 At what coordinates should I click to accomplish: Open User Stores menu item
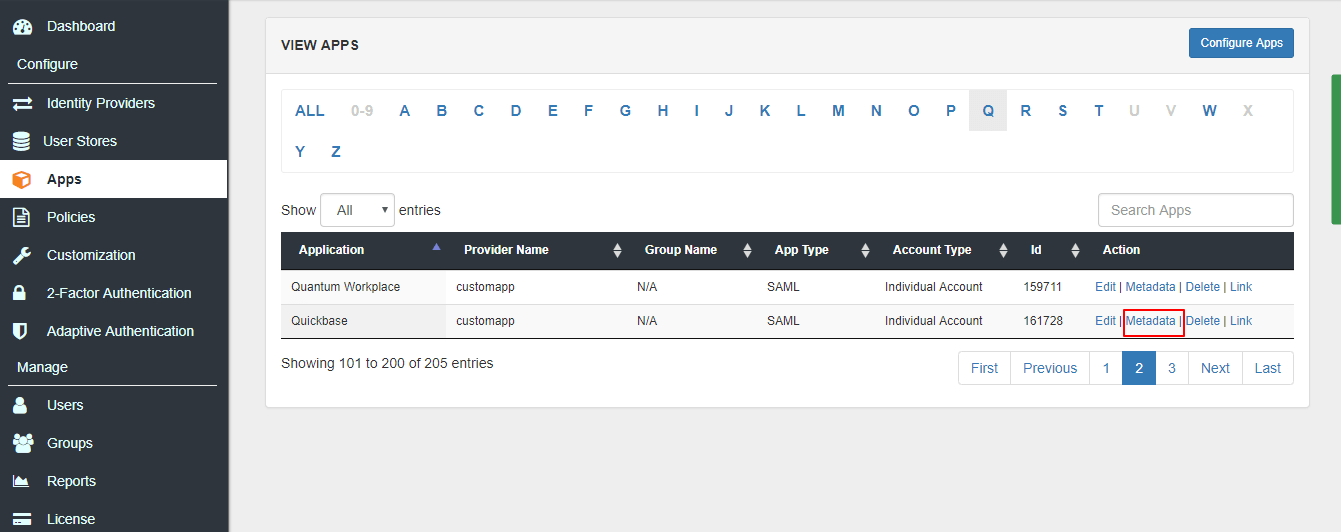pyautogui.click(x=80, y=141)
